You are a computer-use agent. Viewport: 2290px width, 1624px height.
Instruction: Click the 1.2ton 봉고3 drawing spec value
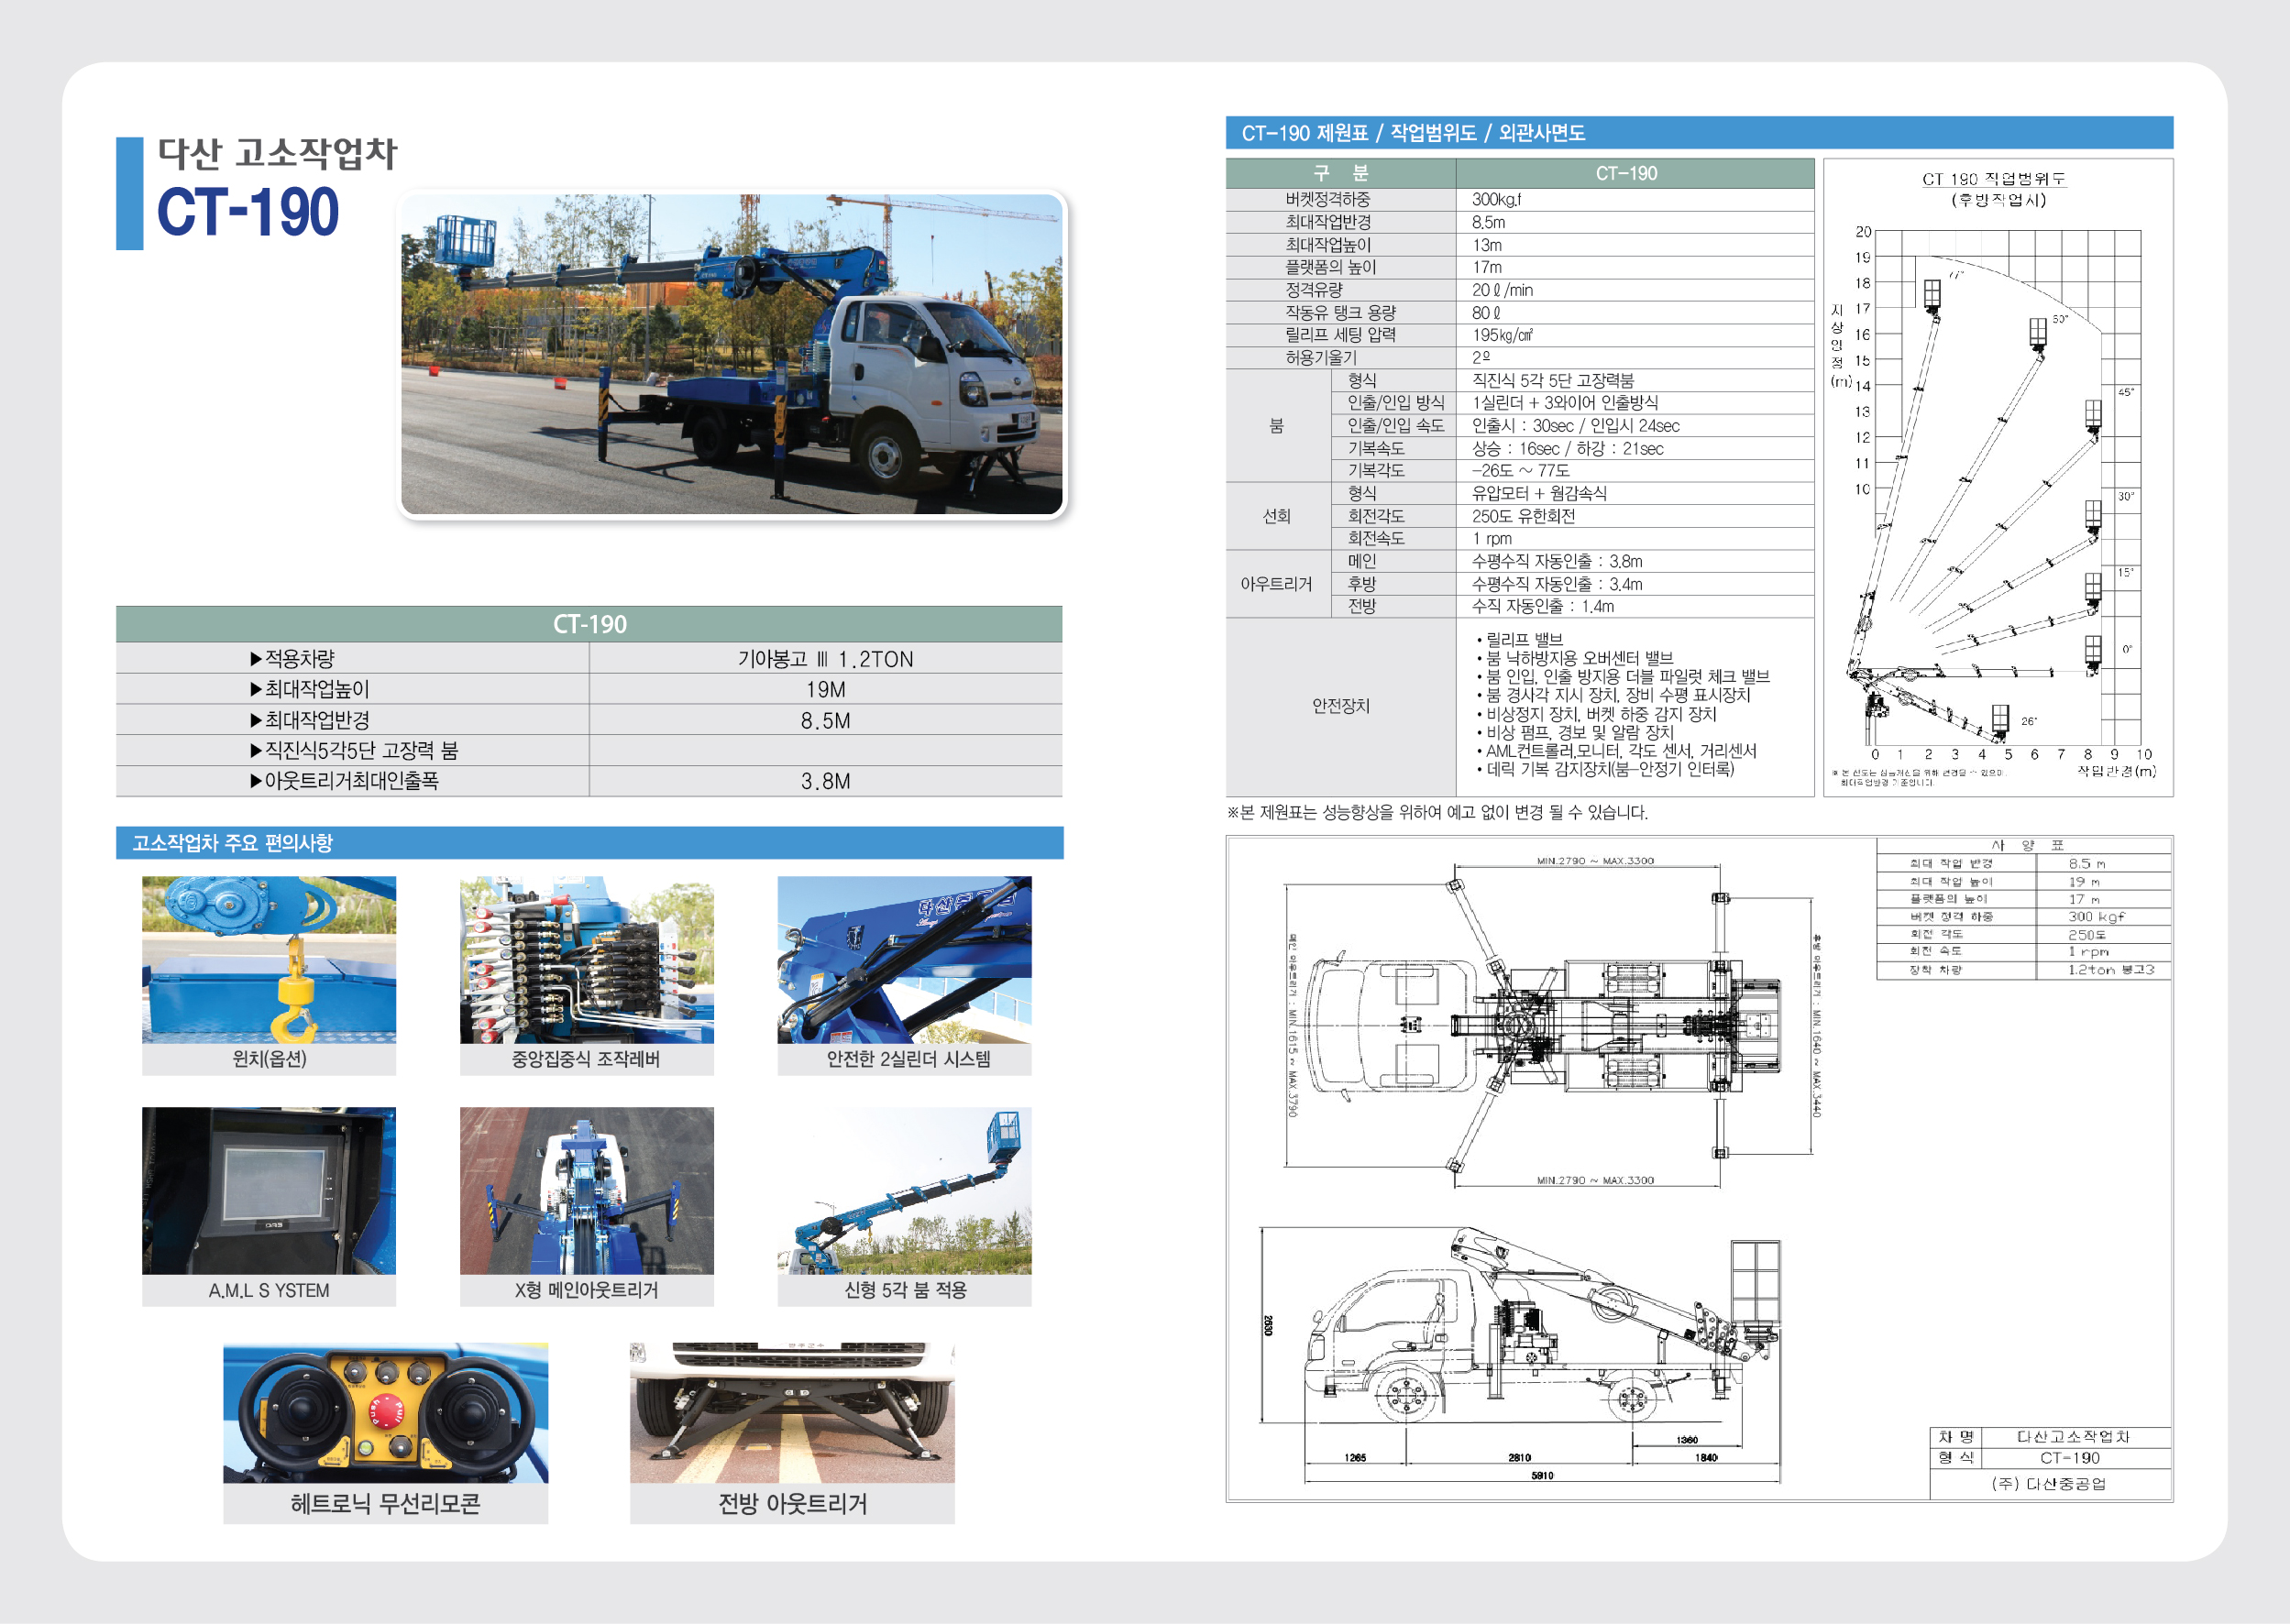pyautogui.click(x=2110, y=970)
